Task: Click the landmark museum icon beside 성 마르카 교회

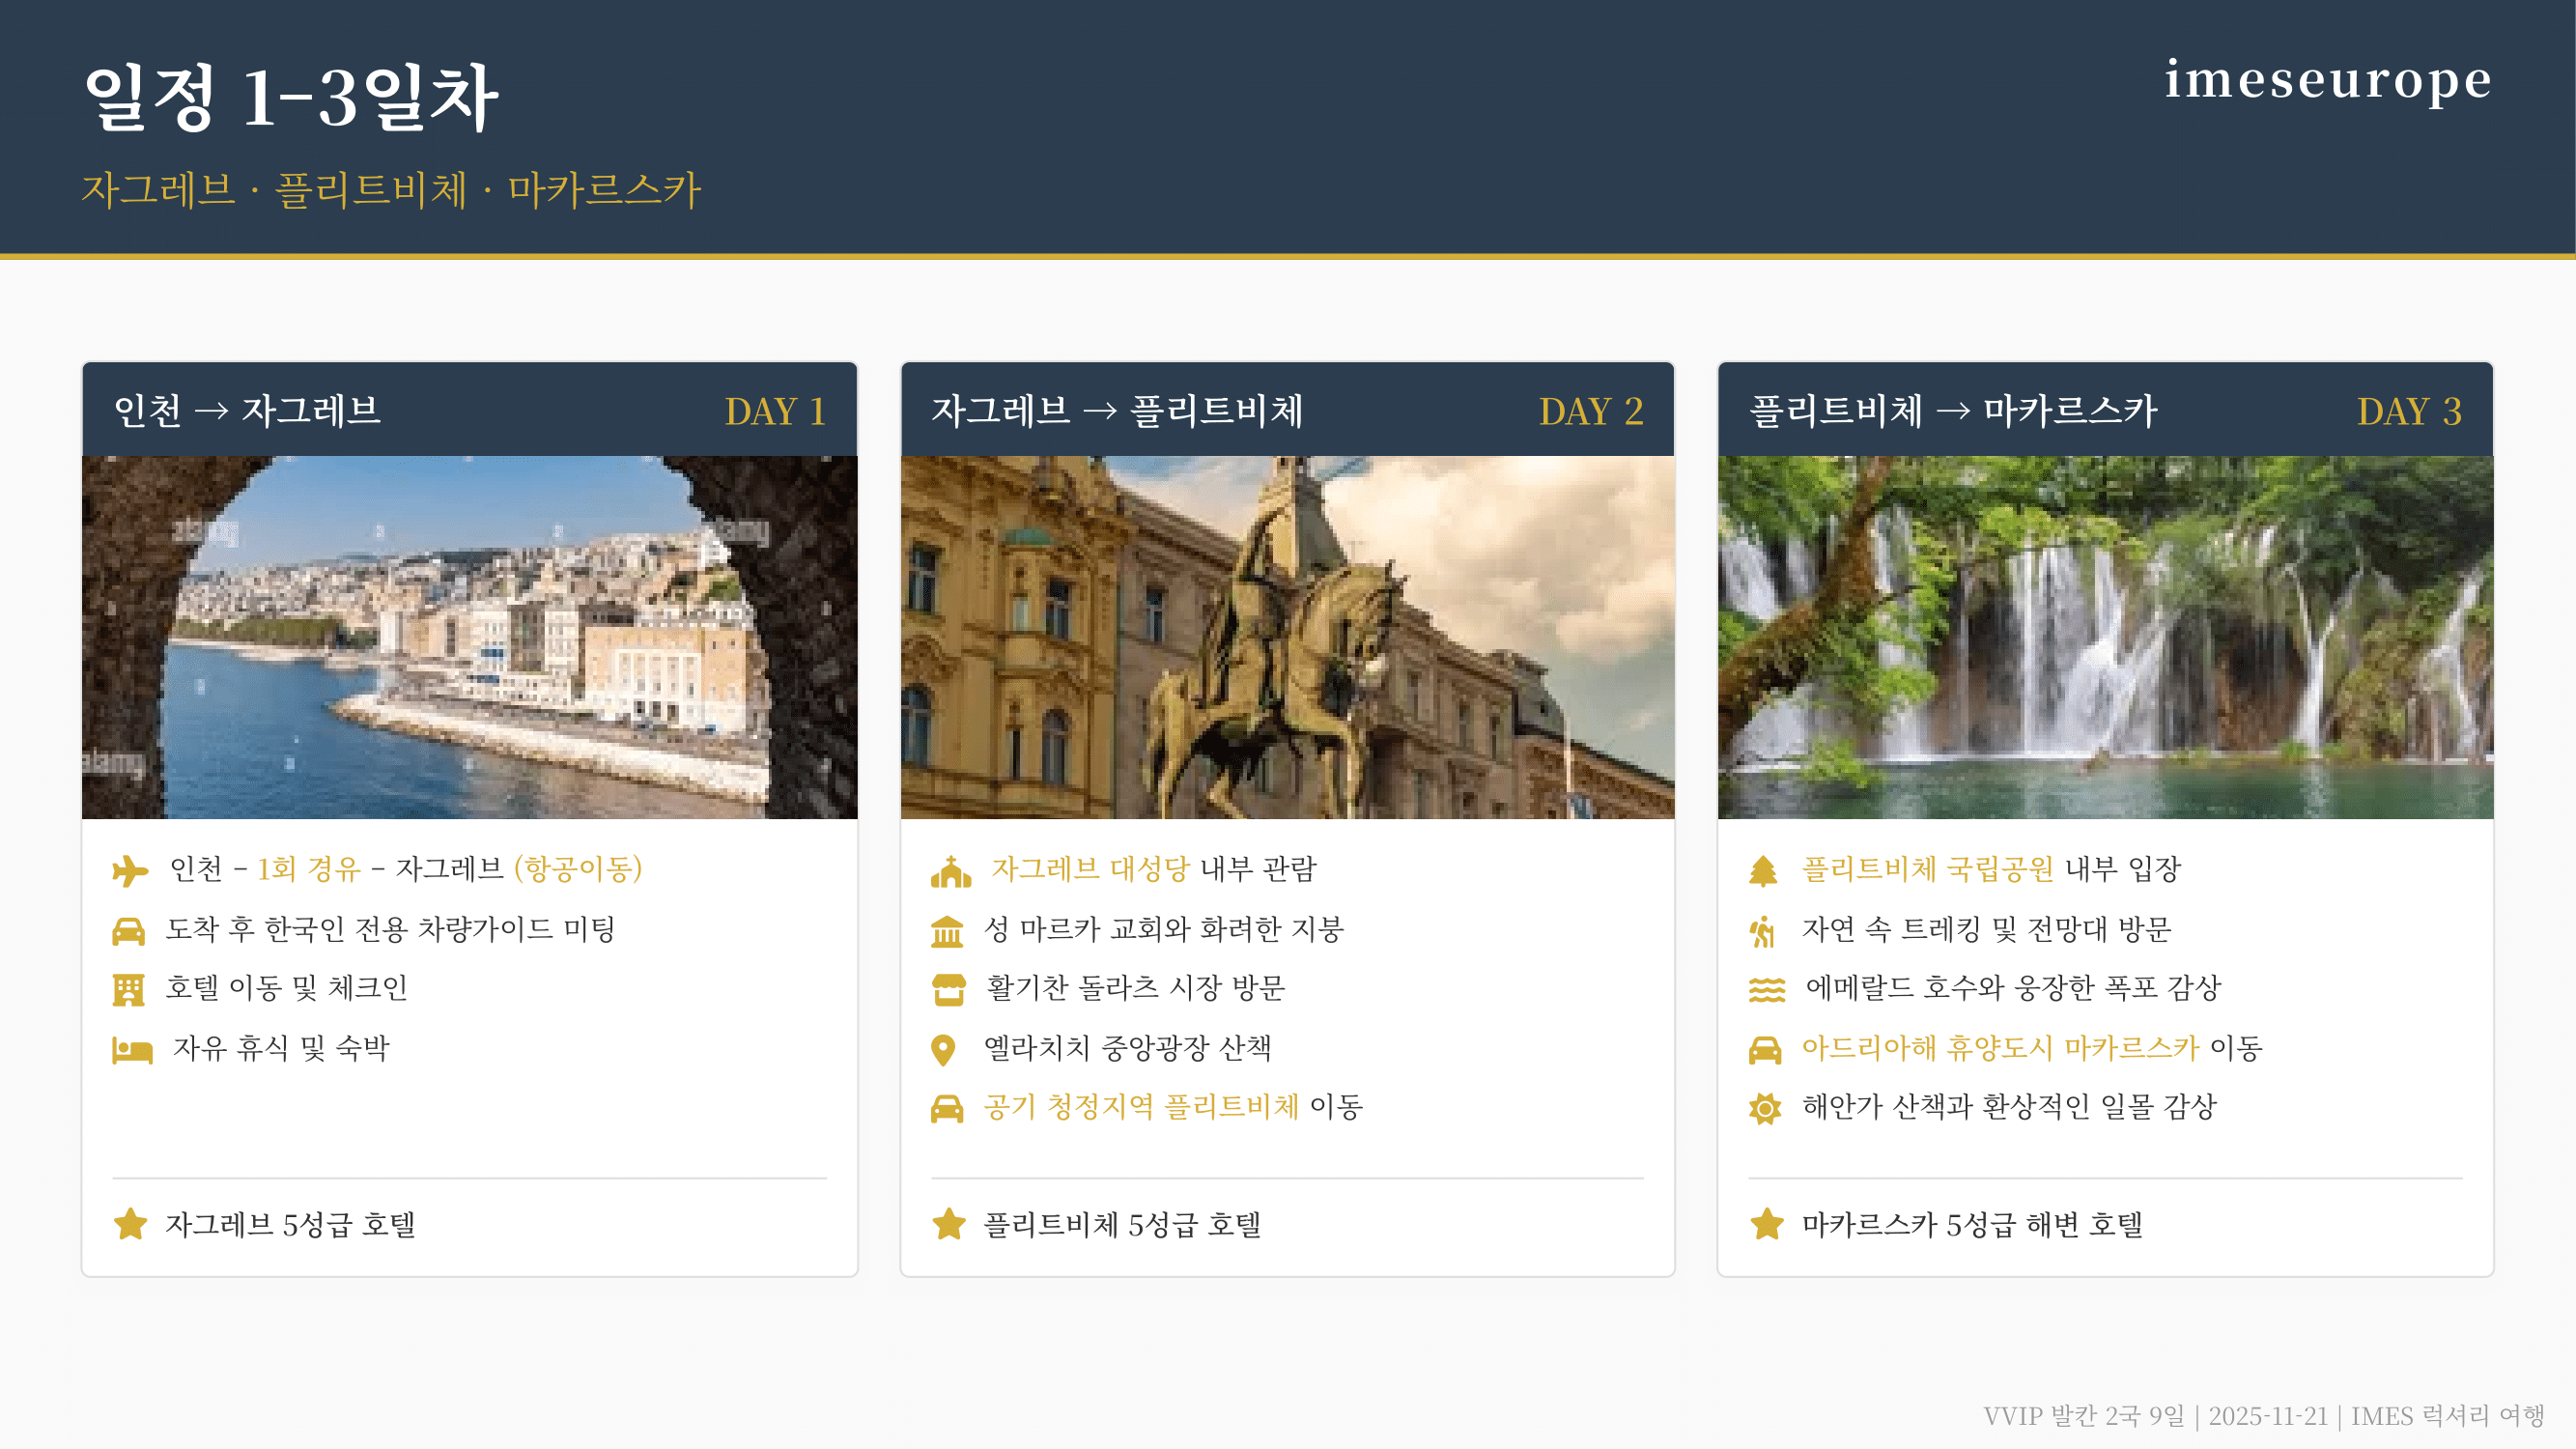Action: click(x=947, y=931)
